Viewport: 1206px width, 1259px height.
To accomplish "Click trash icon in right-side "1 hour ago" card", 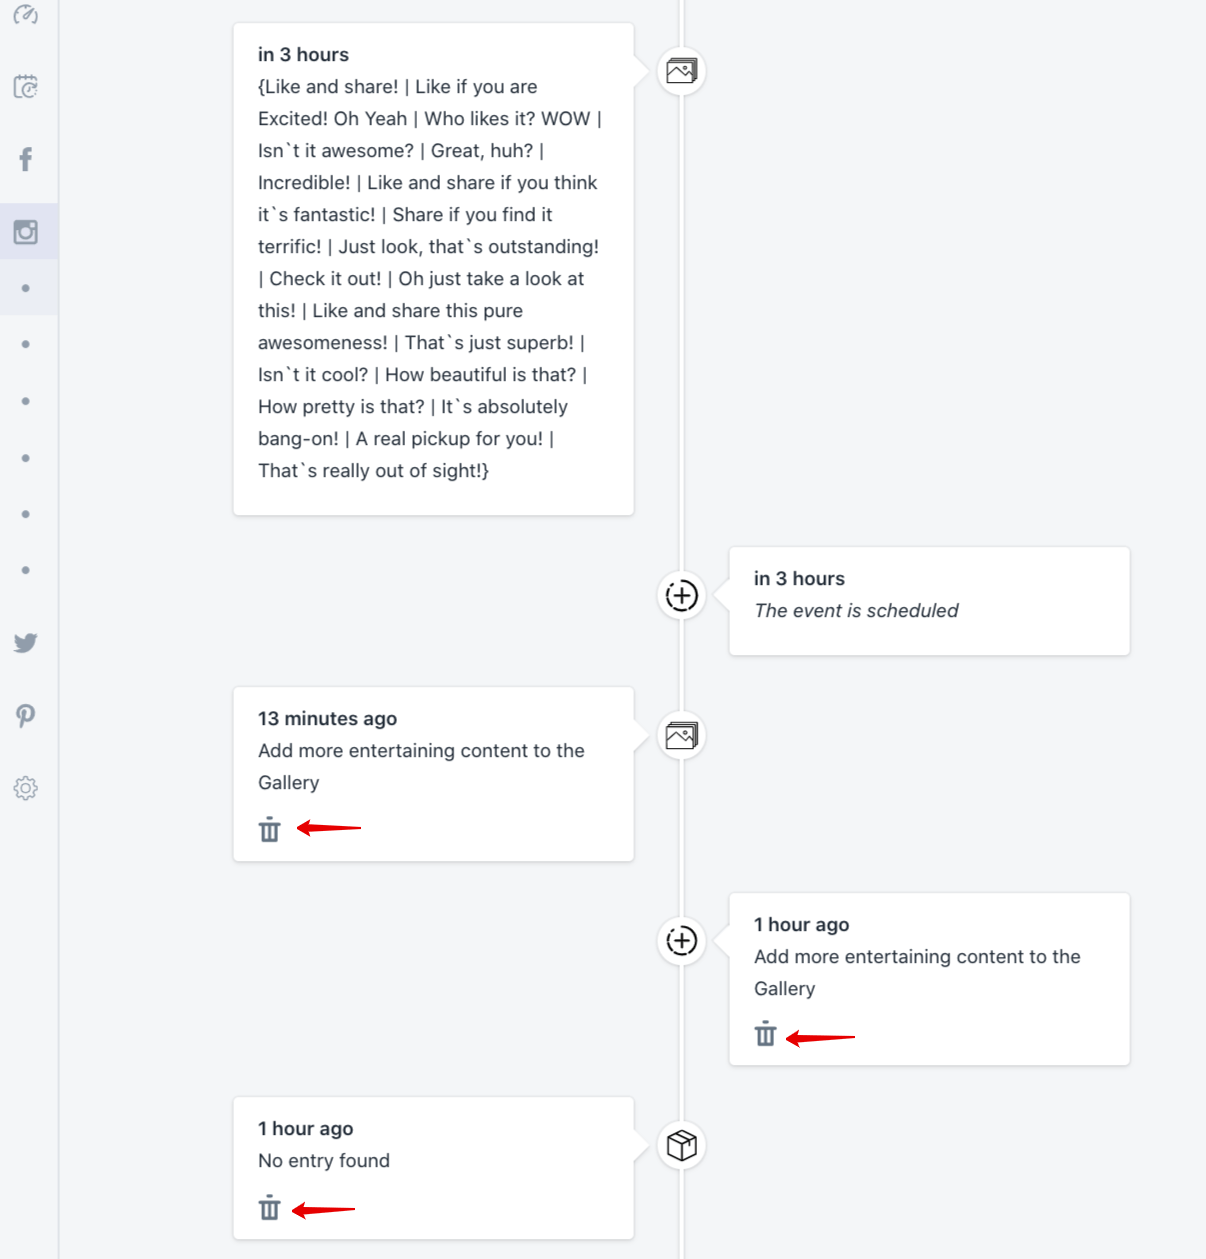I will click(x=765, y=1034).
